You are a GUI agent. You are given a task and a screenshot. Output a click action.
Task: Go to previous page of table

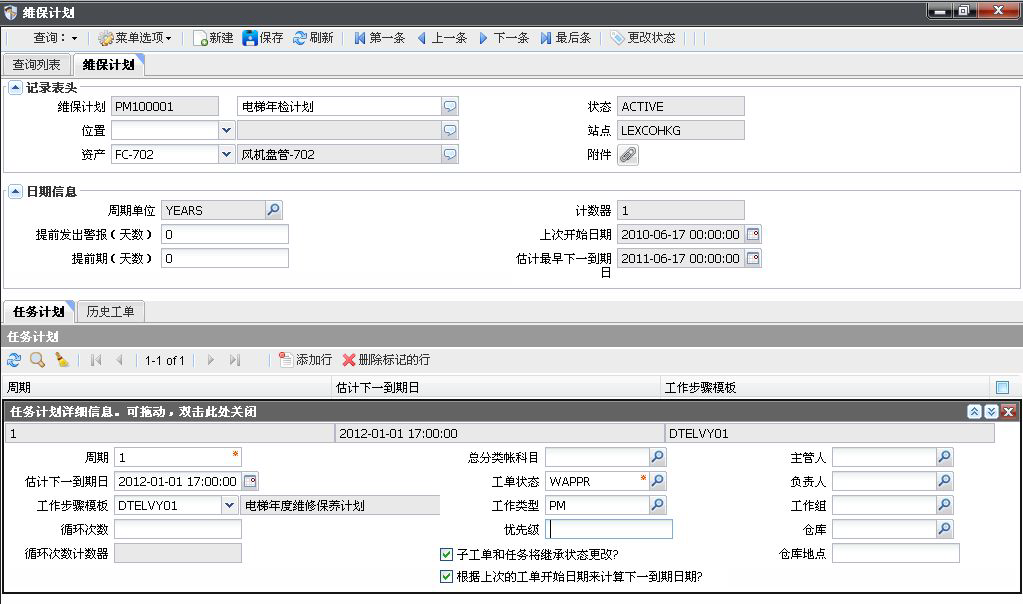point(119,360)
